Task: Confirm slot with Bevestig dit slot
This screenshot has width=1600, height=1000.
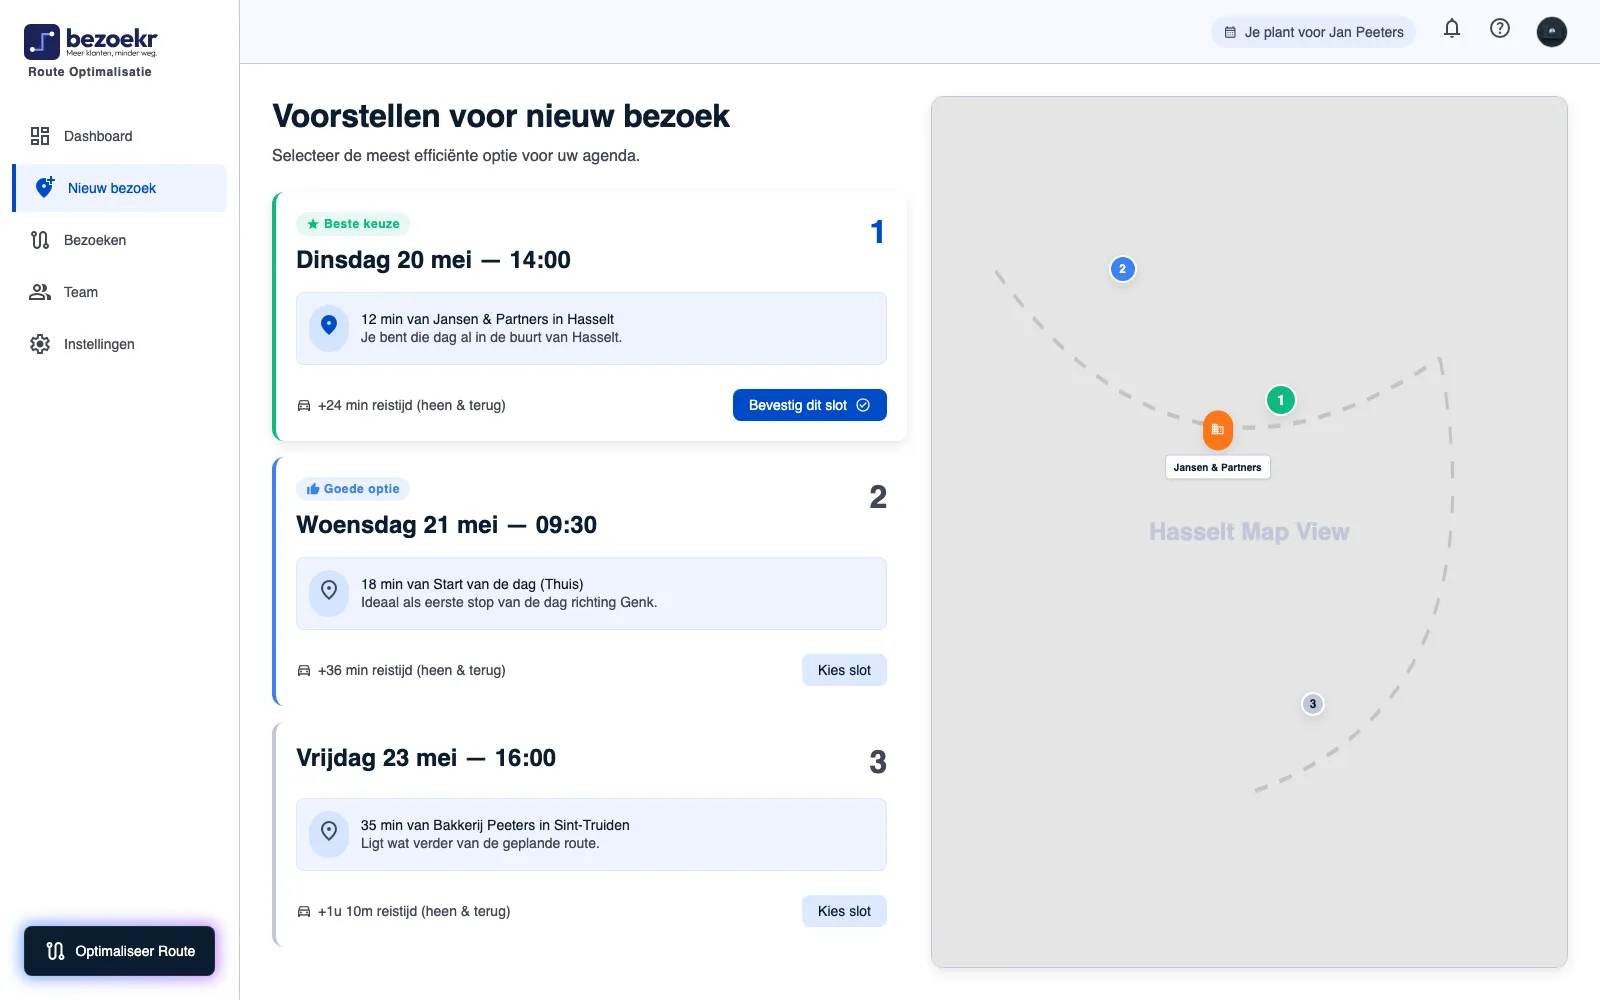Action: tap(810, 405)
